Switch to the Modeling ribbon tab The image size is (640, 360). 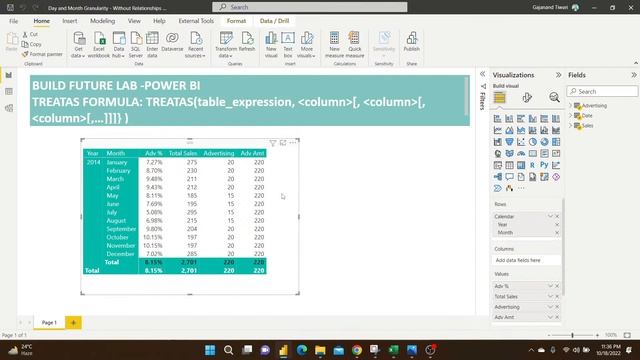coord(102,21)
